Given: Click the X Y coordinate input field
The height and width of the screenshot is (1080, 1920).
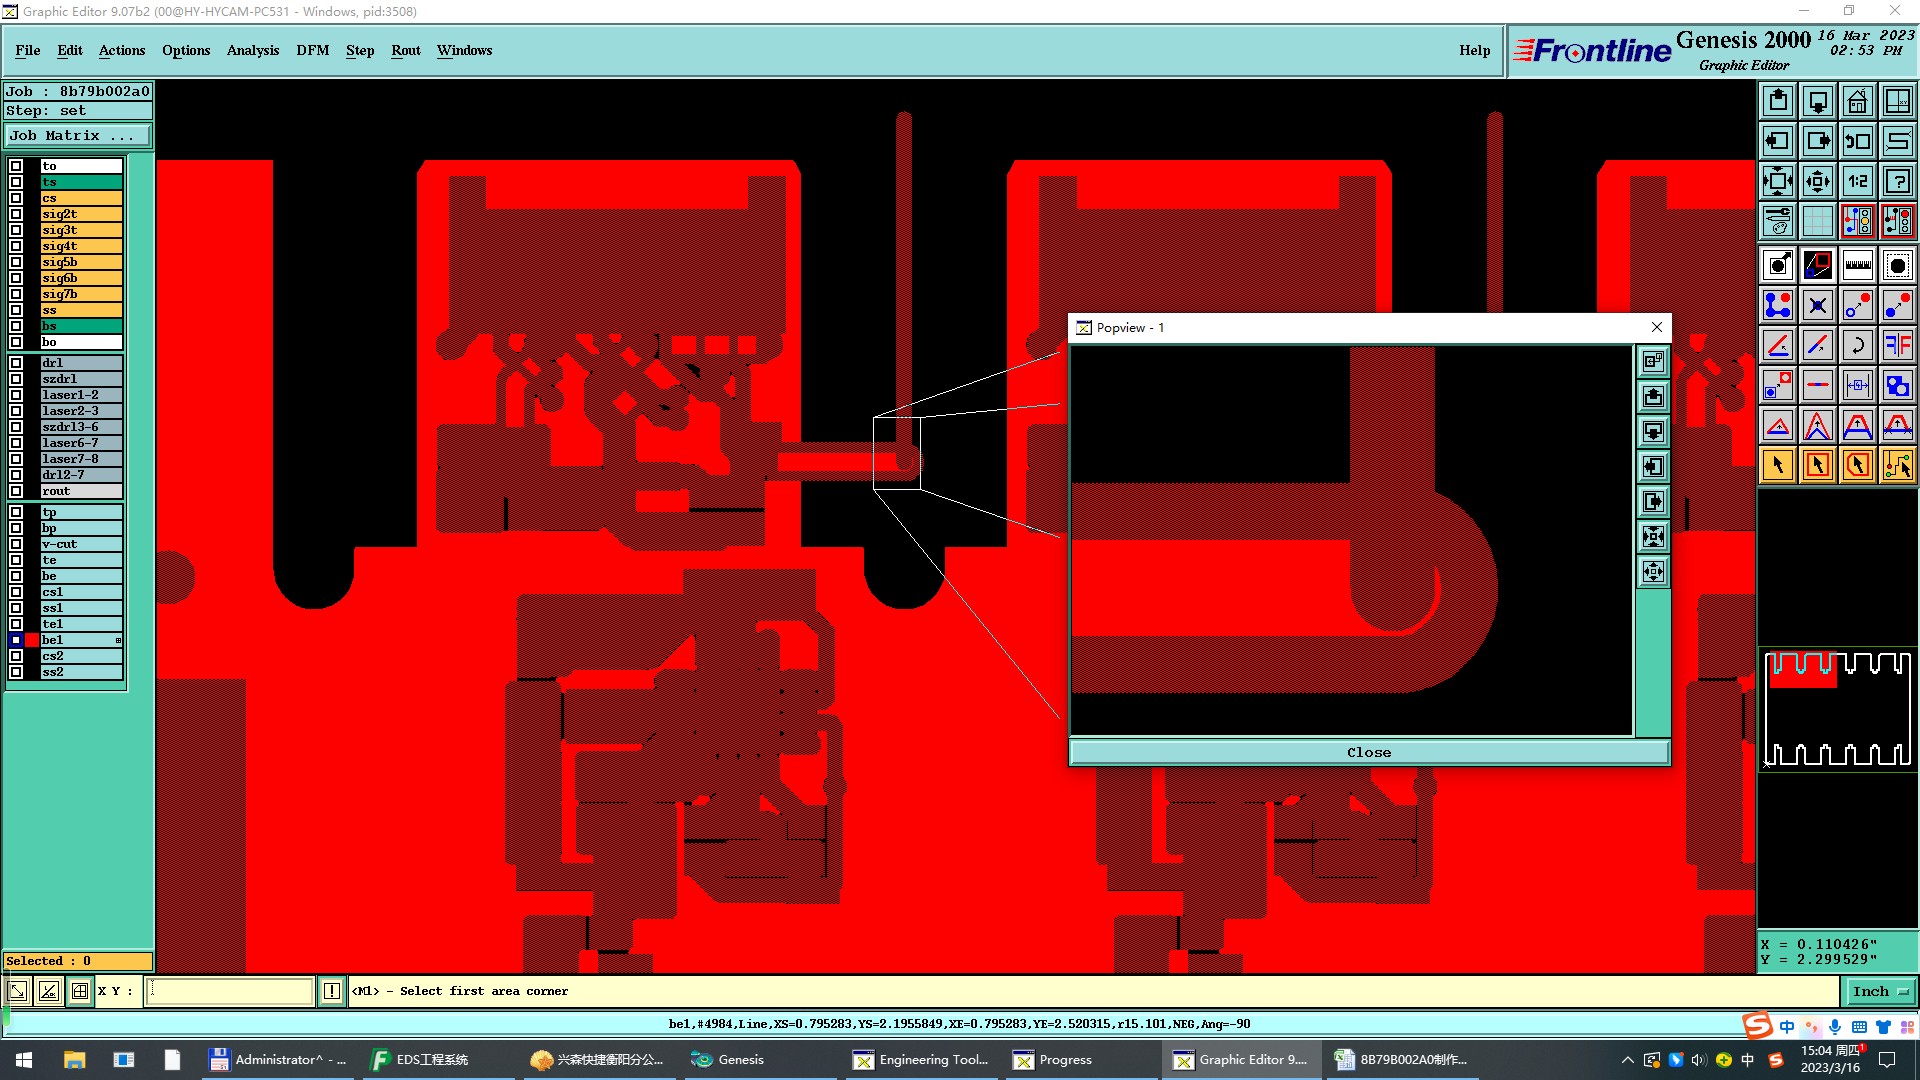Looking at the screenshot, I should (x=230, y=991).
